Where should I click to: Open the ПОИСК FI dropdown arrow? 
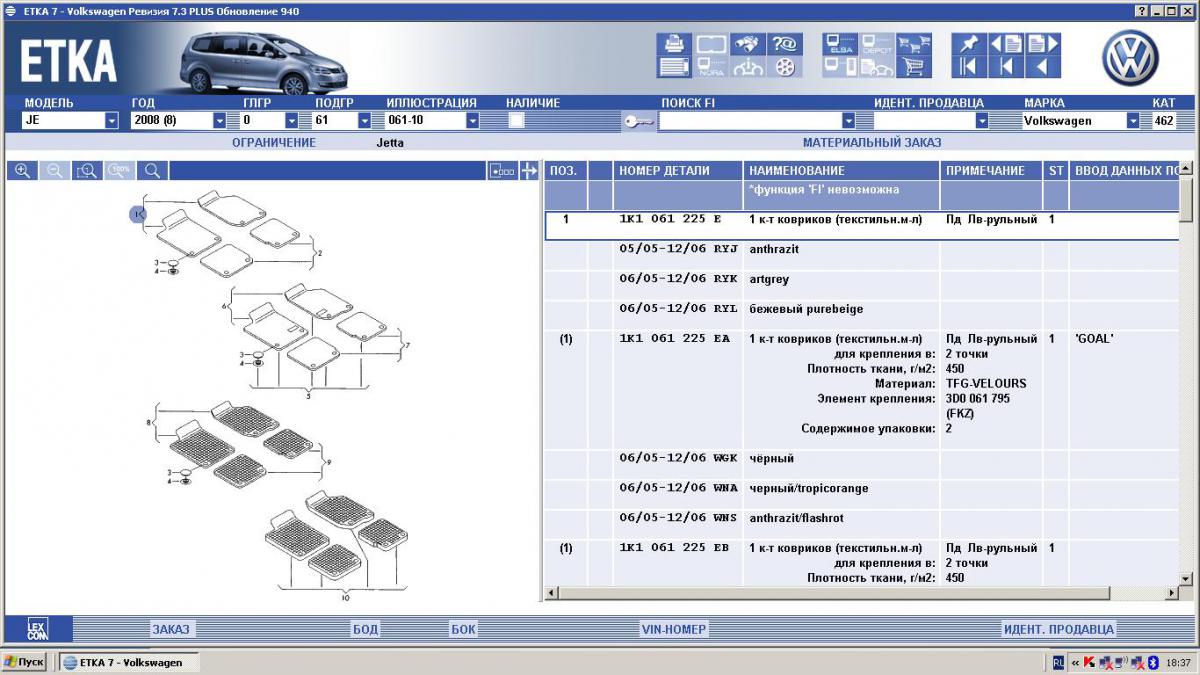tap(849, 121)
